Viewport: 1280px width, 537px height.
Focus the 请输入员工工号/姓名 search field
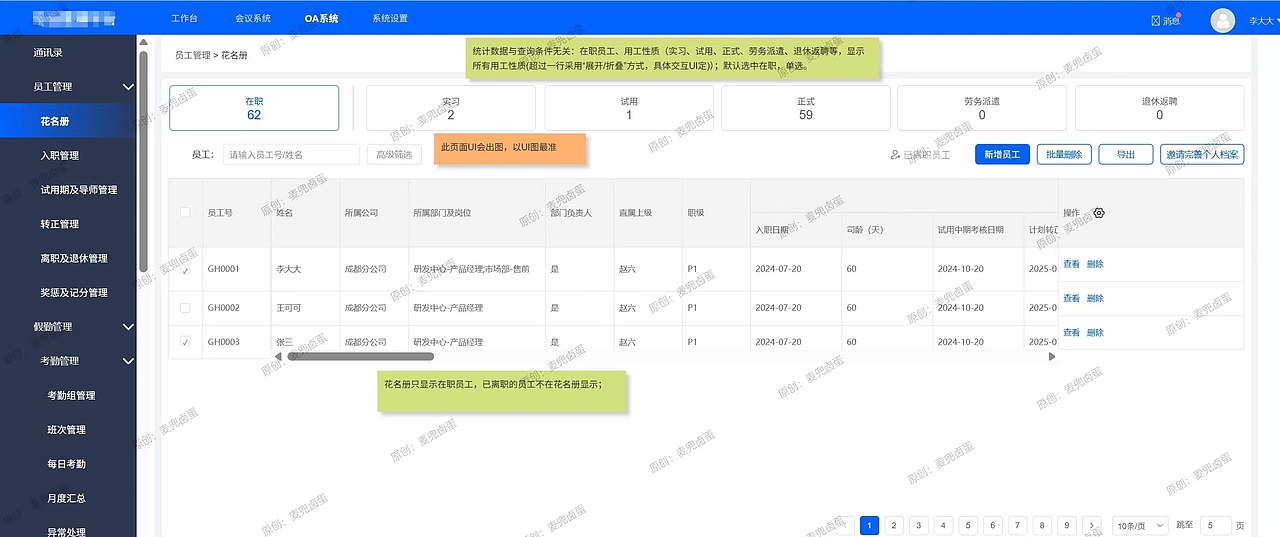tap(290, 155)
